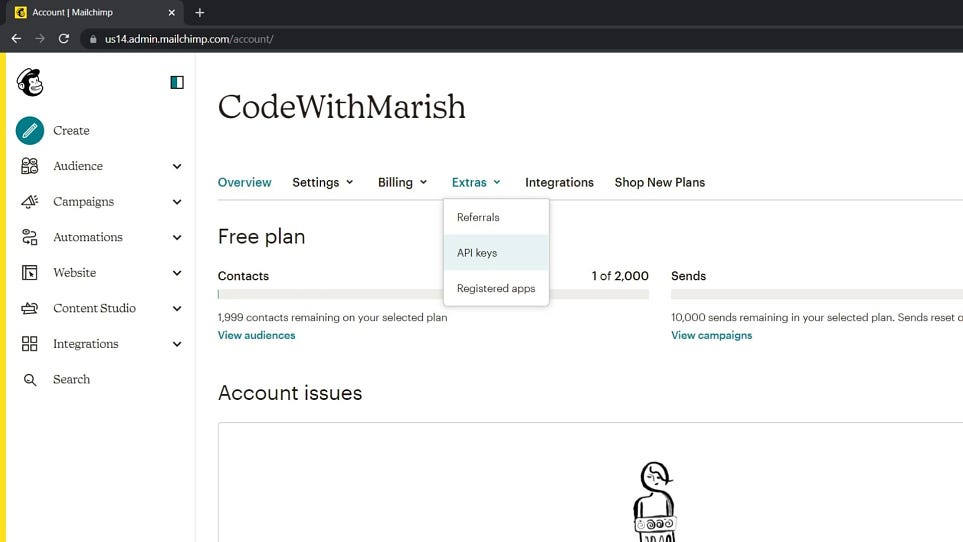This screenshot has height=542, width=963.
Task: Open the Integrations tab in account navigation
Action: (x=559, y=182)
